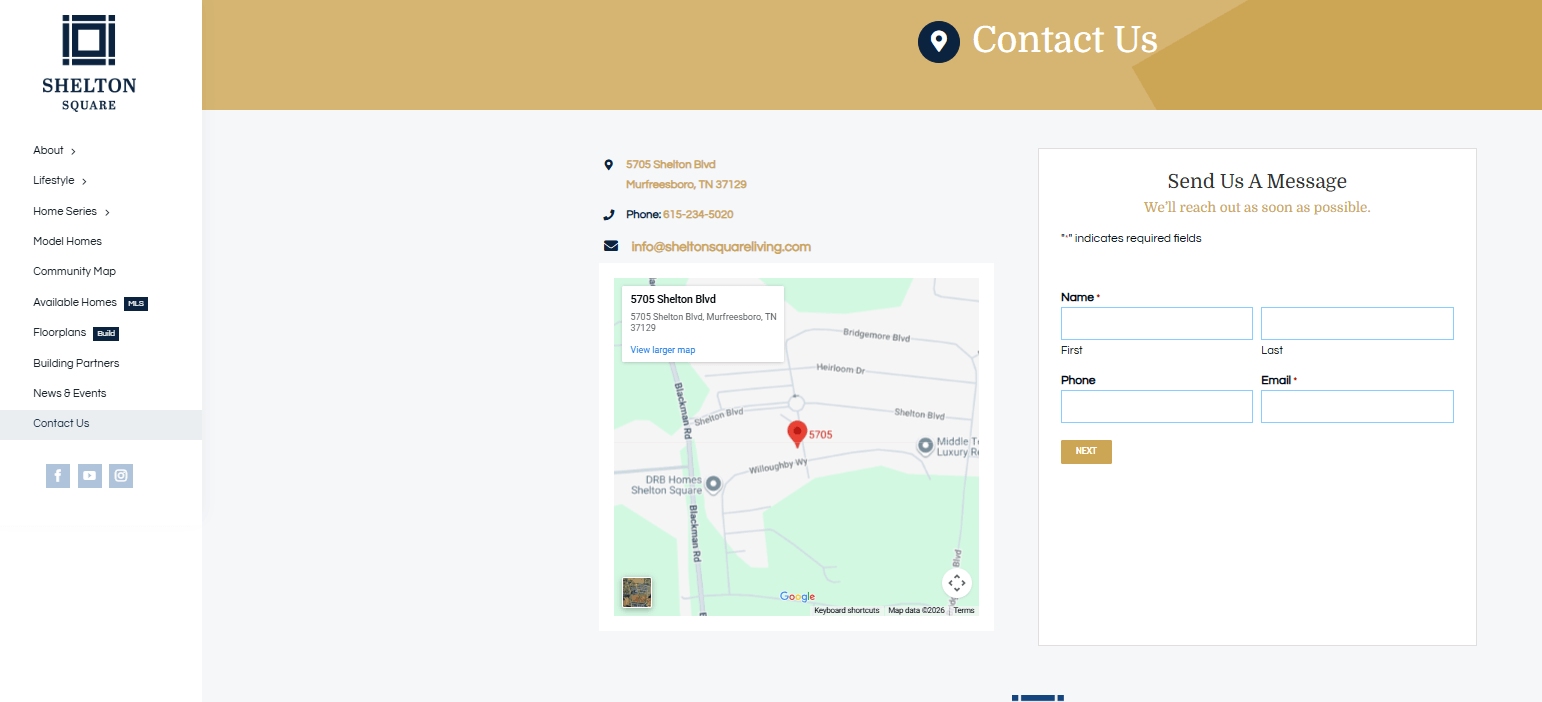Click the location pin icon beside Contact Us
Viewport: 1542px width, 702px height.
click(x=938, y=42)
